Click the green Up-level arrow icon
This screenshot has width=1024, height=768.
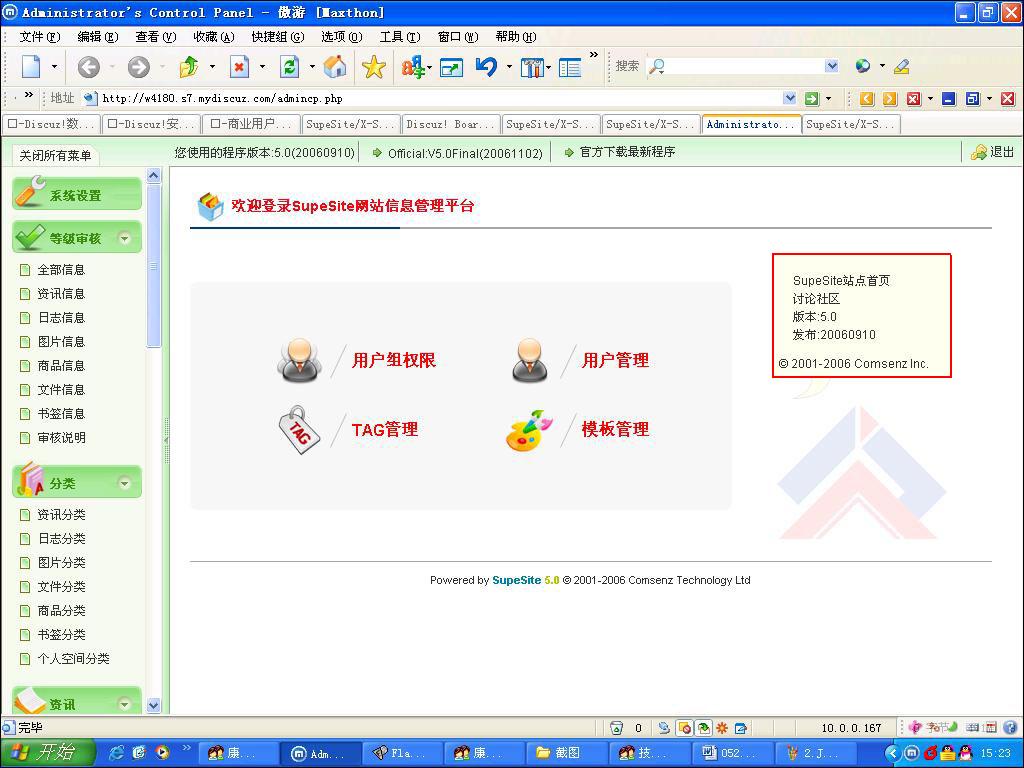click(x=189, y=67)
